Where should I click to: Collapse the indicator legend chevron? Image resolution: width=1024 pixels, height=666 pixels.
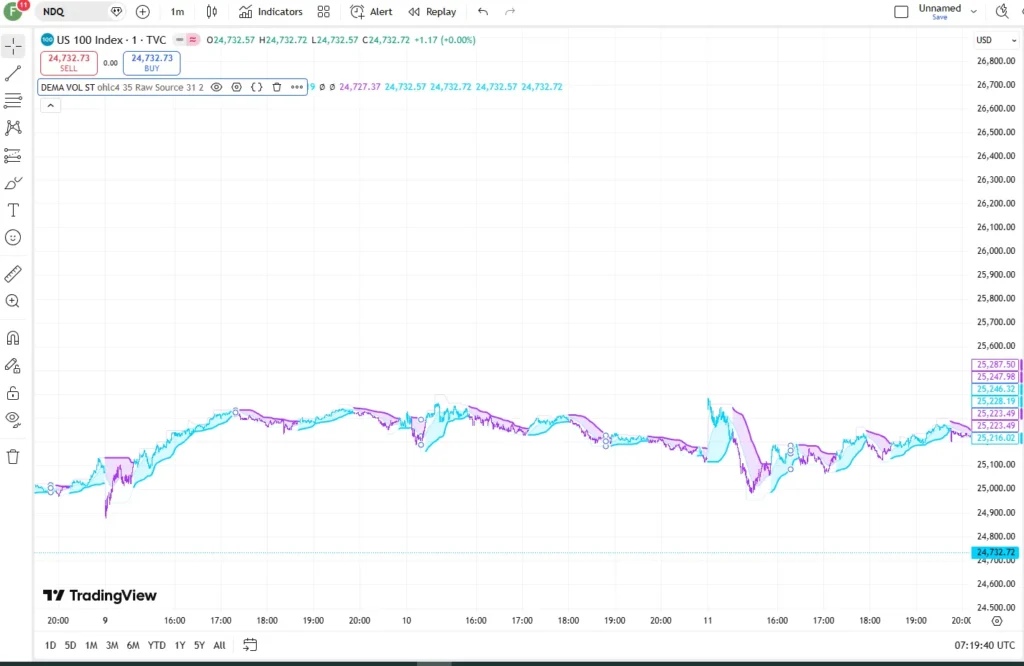(50, 105)
